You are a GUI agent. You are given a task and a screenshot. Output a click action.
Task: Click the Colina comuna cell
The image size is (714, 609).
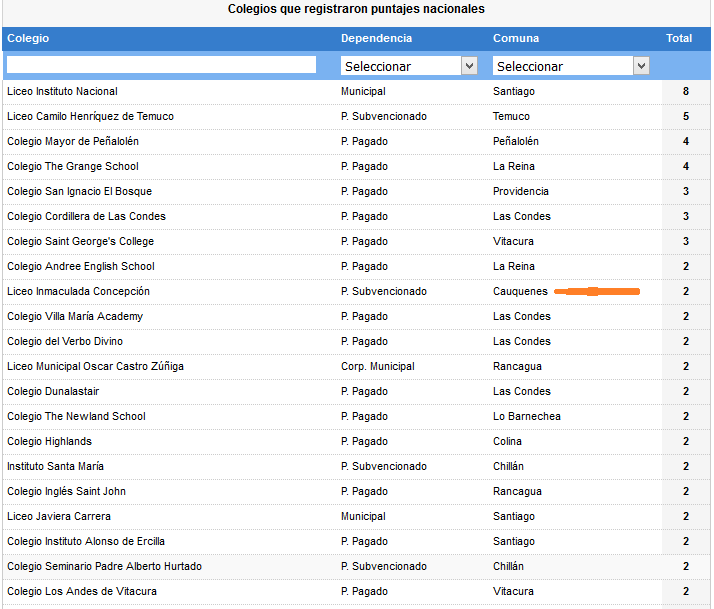[x=507, y=441]
